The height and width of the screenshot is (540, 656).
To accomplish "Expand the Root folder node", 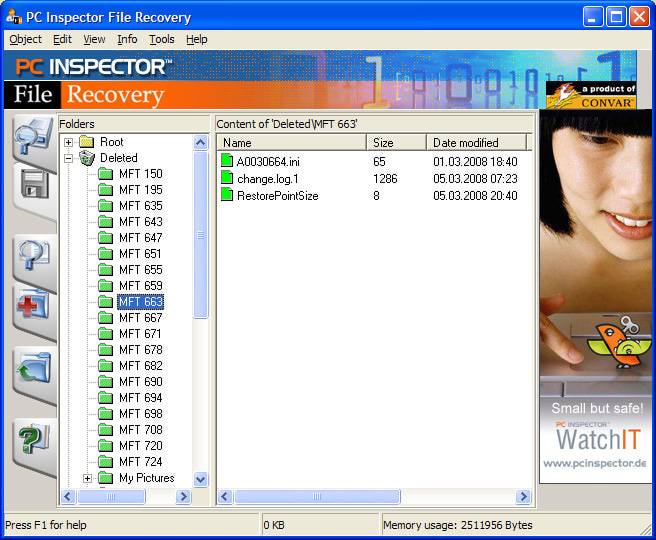I will click(x=68, y=142).
